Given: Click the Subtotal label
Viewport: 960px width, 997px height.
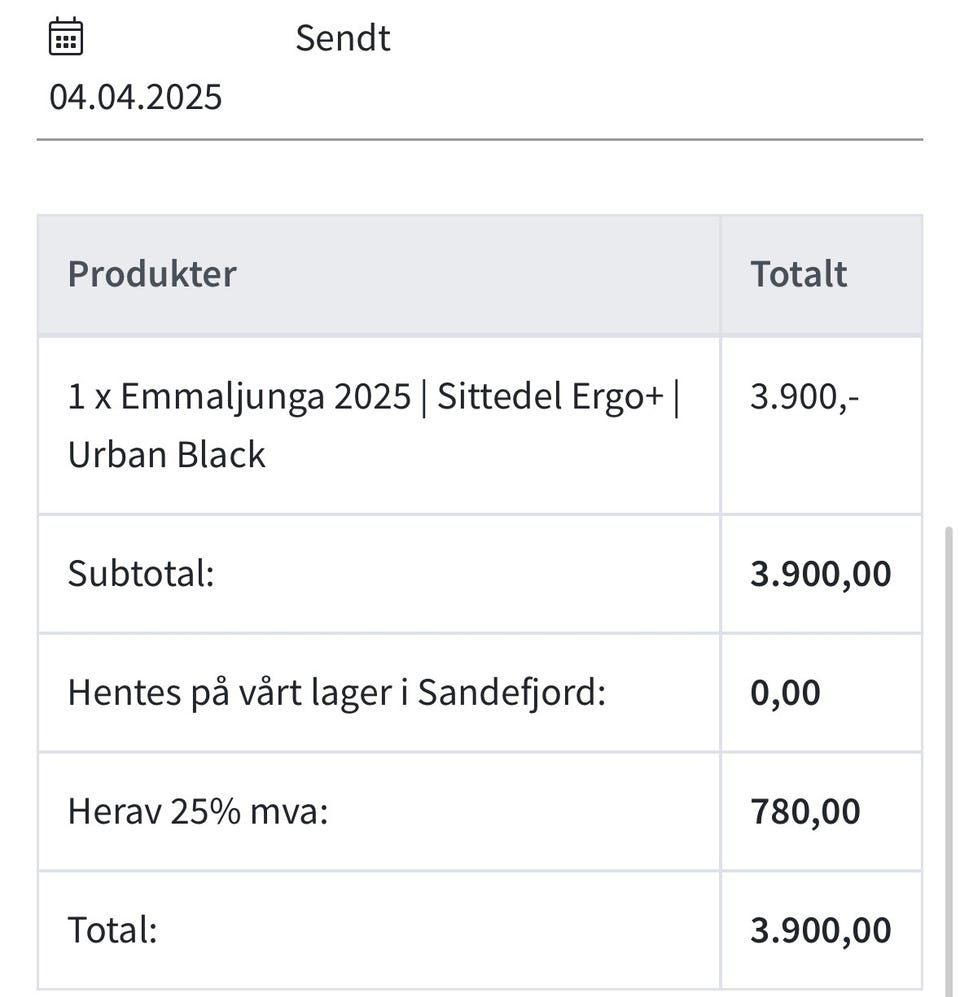Looking at the screenshot, I should (141, 574).
